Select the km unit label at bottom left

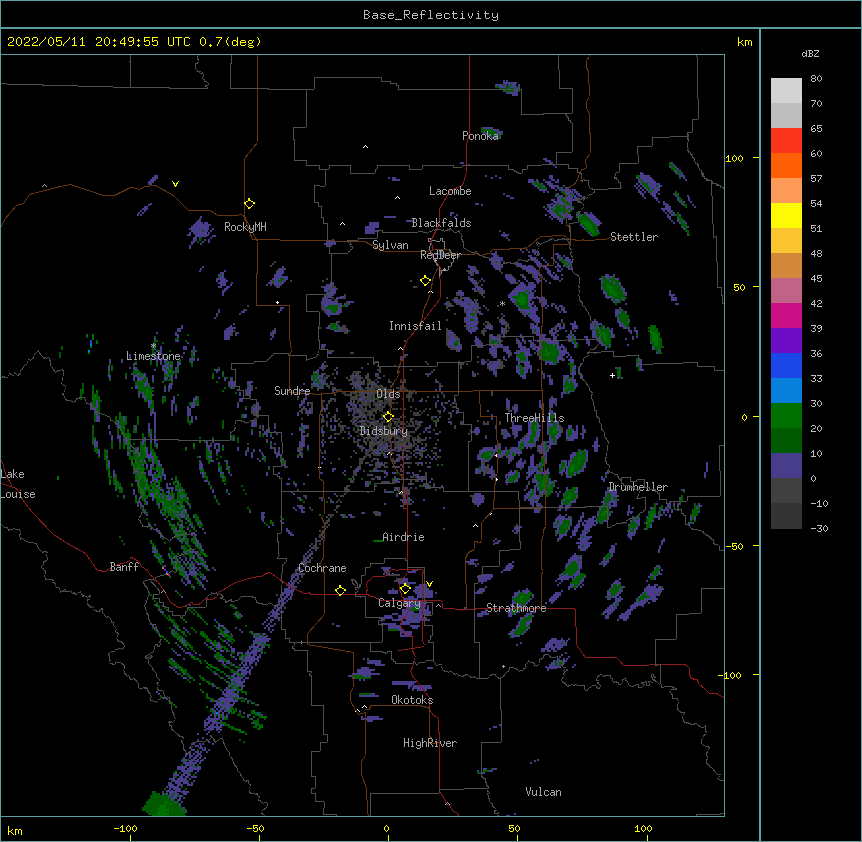15,830
